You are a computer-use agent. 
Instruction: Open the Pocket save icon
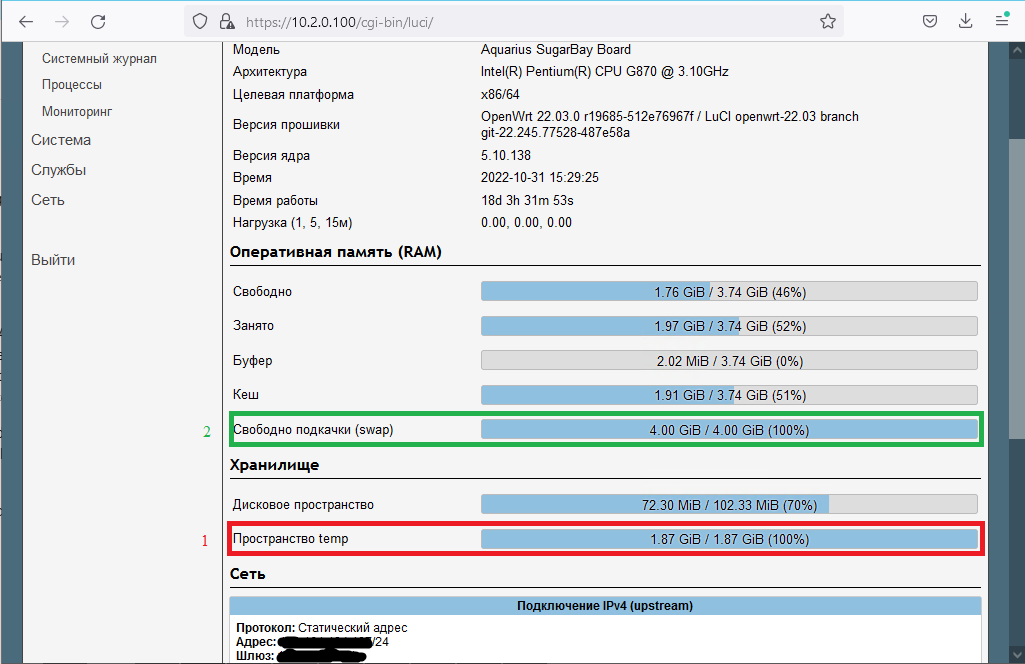929,21
